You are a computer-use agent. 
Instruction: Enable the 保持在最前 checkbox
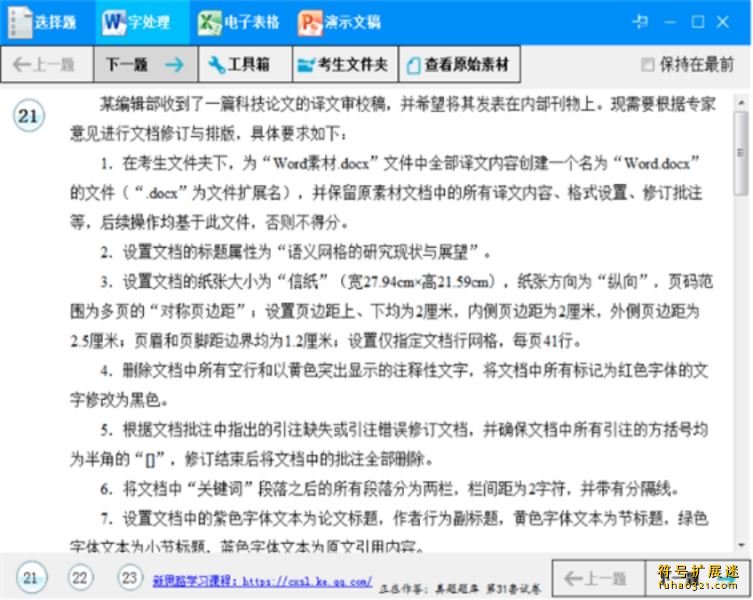pyautogui.click(x=647, y=64)
